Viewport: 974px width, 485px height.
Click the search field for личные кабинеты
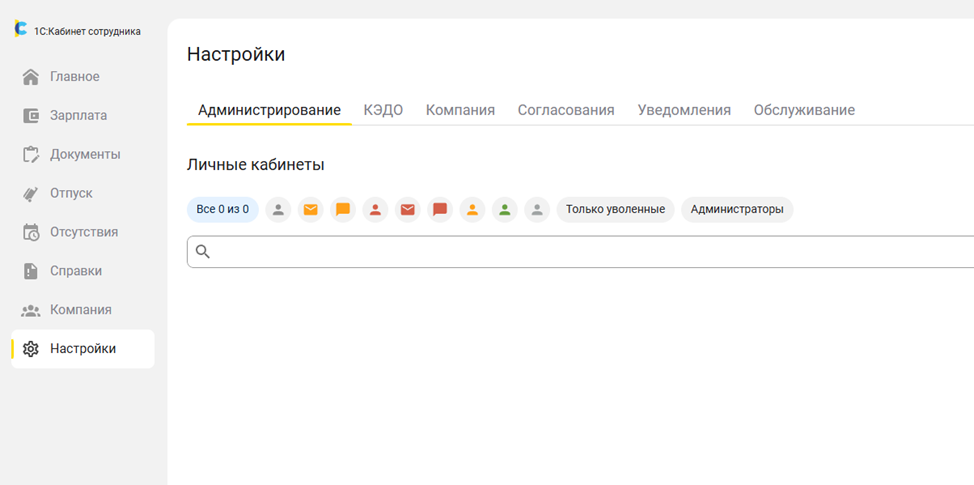pyautogui.click(x=580, y=252)
